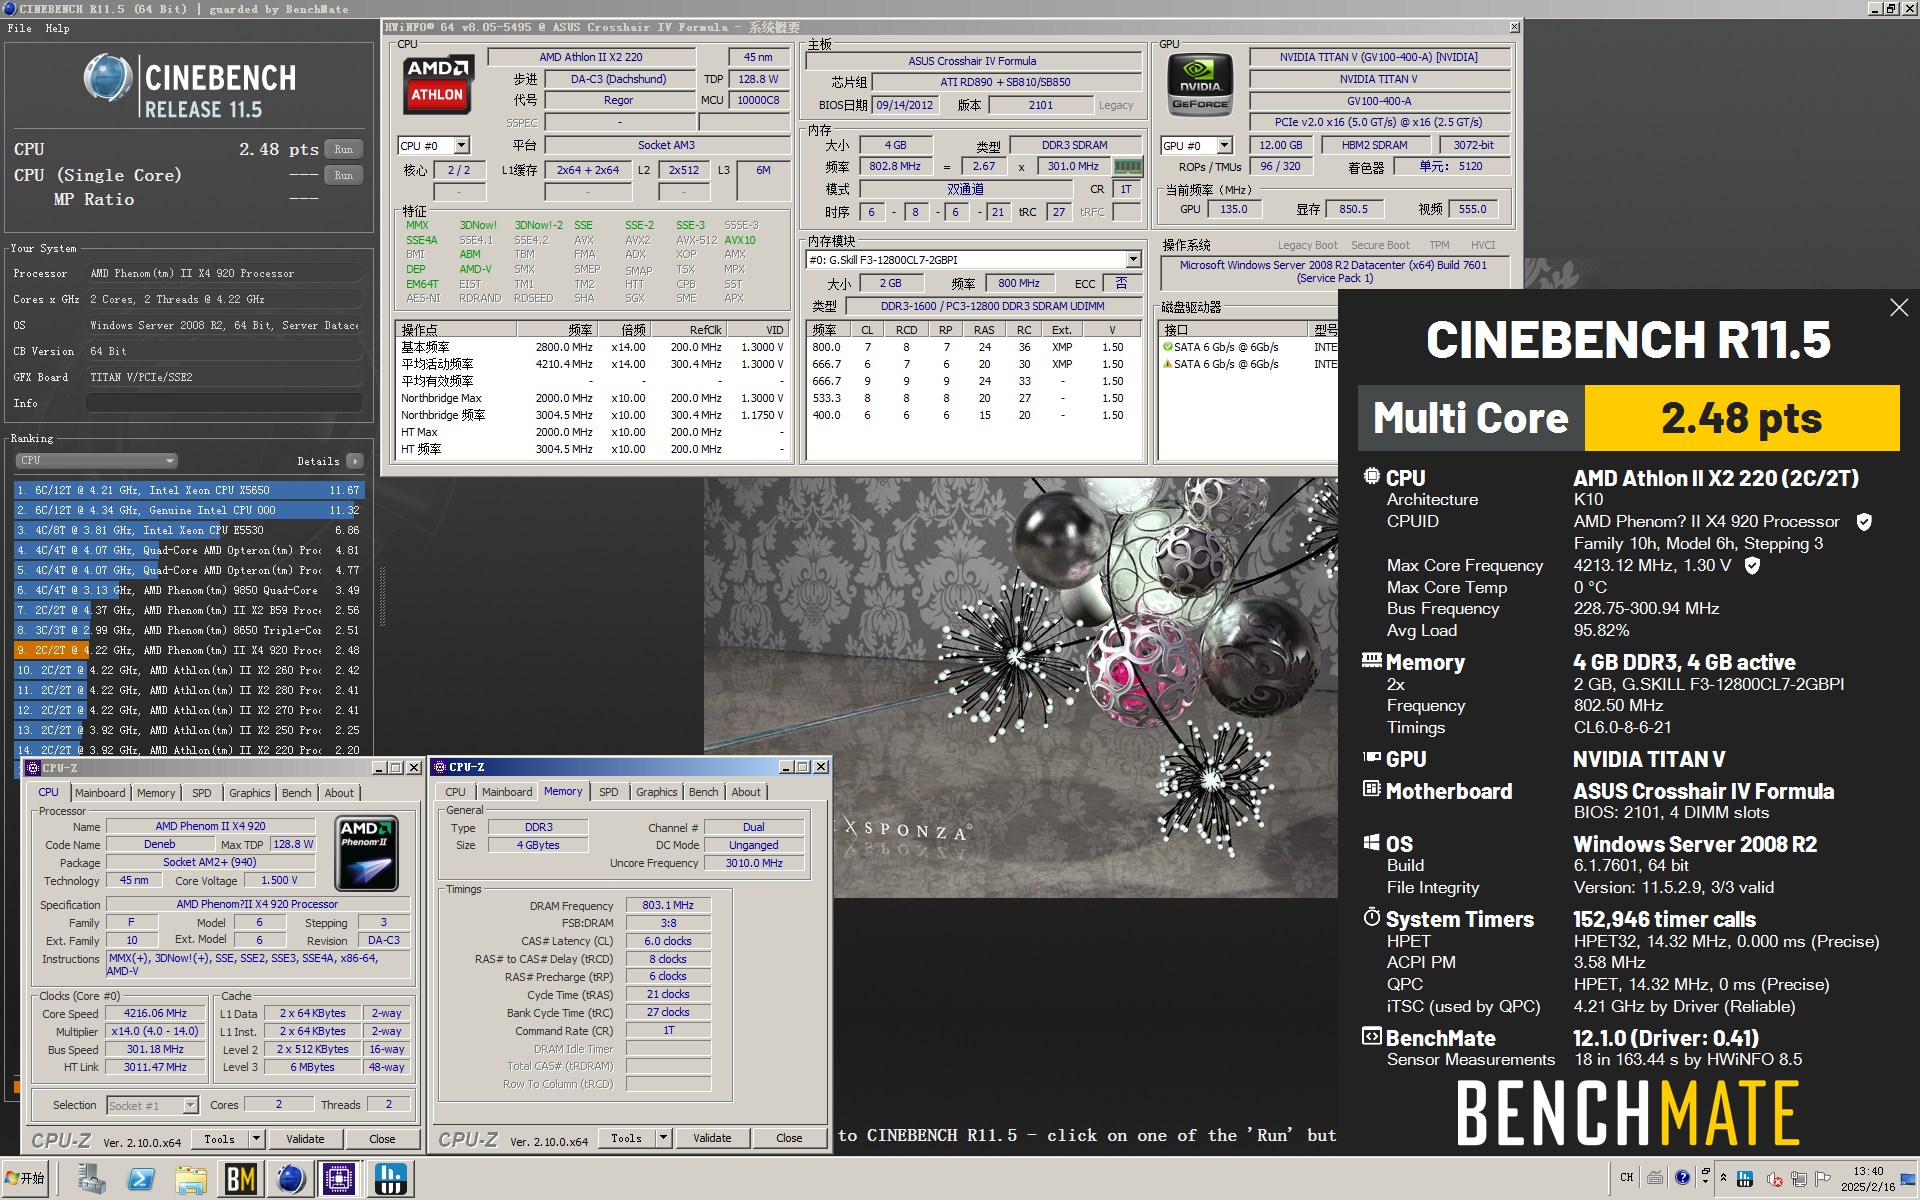Click Tools button in left CPU-Z window
The height and width of the screenshot is (1200, 1920).
tap(219, 1139)
